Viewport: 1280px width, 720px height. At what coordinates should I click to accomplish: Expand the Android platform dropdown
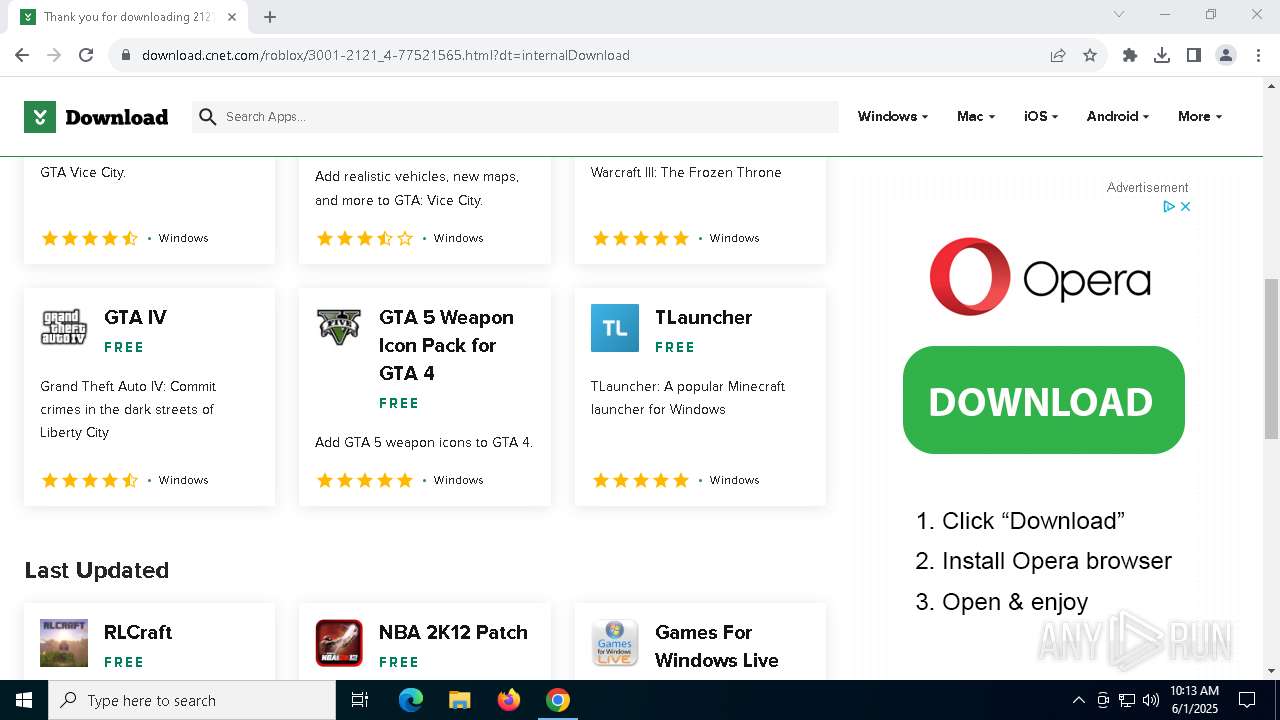tap(1118, 117)
